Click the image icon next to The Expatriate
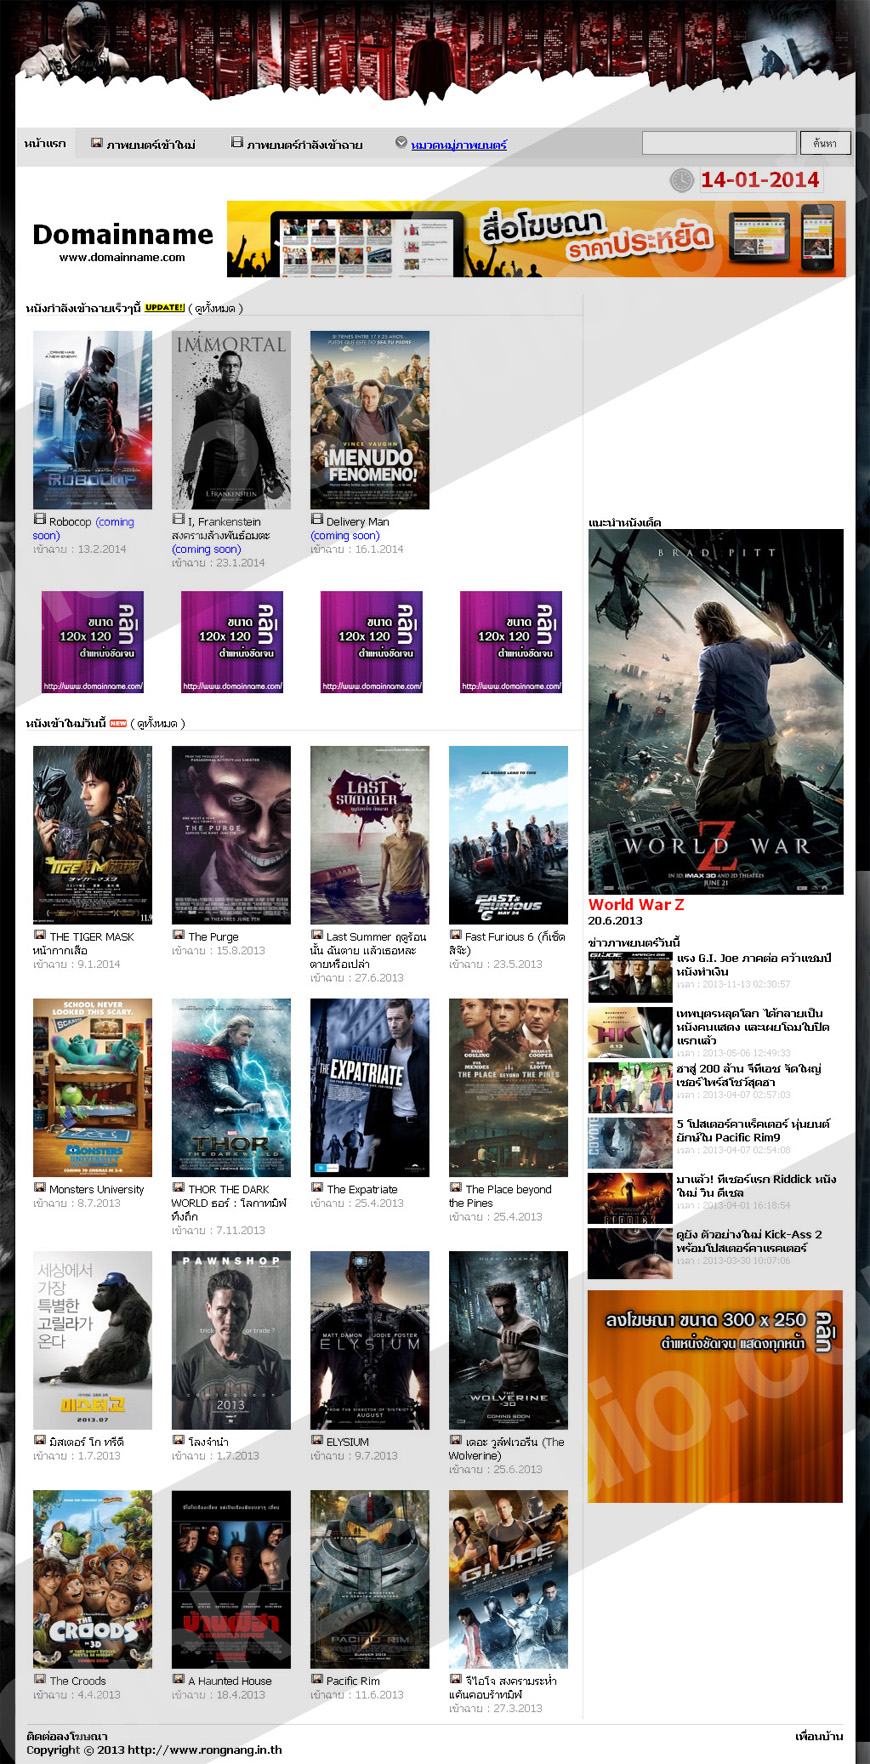870x1764 pixels. pyautogui.click(x=316, y=1187)
